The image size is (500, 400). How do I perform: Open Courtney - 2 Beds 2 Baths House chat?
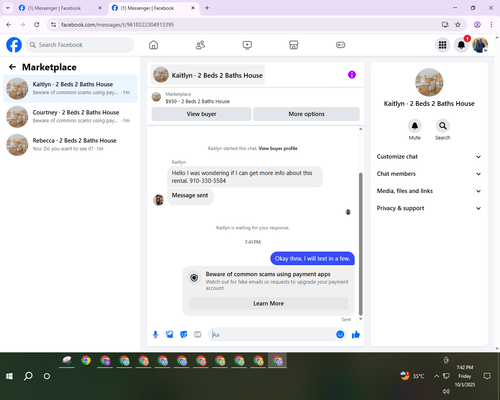pos(70,117)
